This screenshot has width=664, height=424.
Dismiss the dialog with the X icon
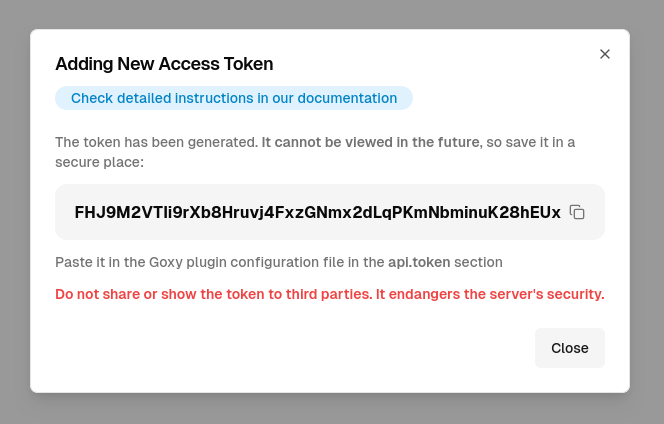[604, 54]
